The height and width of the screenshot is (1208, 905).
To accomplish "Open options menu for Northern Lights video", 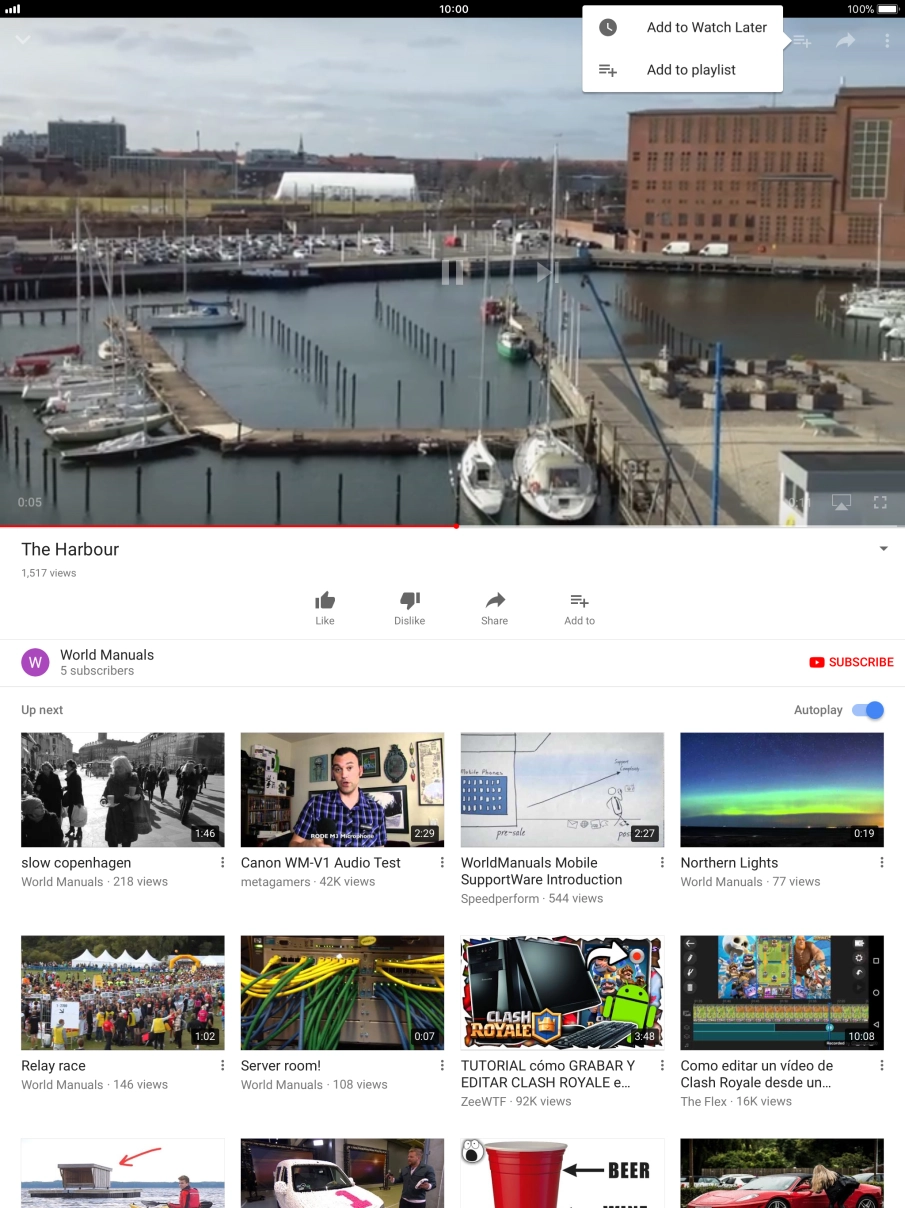I will (881, 863).
